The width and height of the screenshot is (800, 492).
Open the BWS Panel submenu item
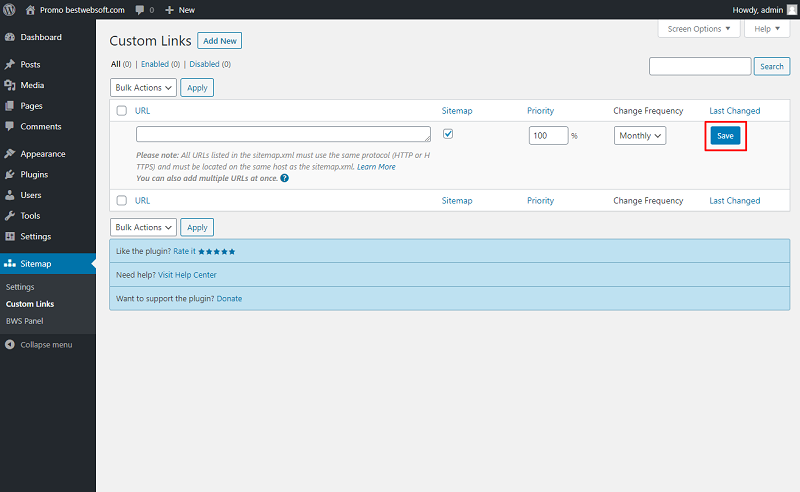pos(24,321)
